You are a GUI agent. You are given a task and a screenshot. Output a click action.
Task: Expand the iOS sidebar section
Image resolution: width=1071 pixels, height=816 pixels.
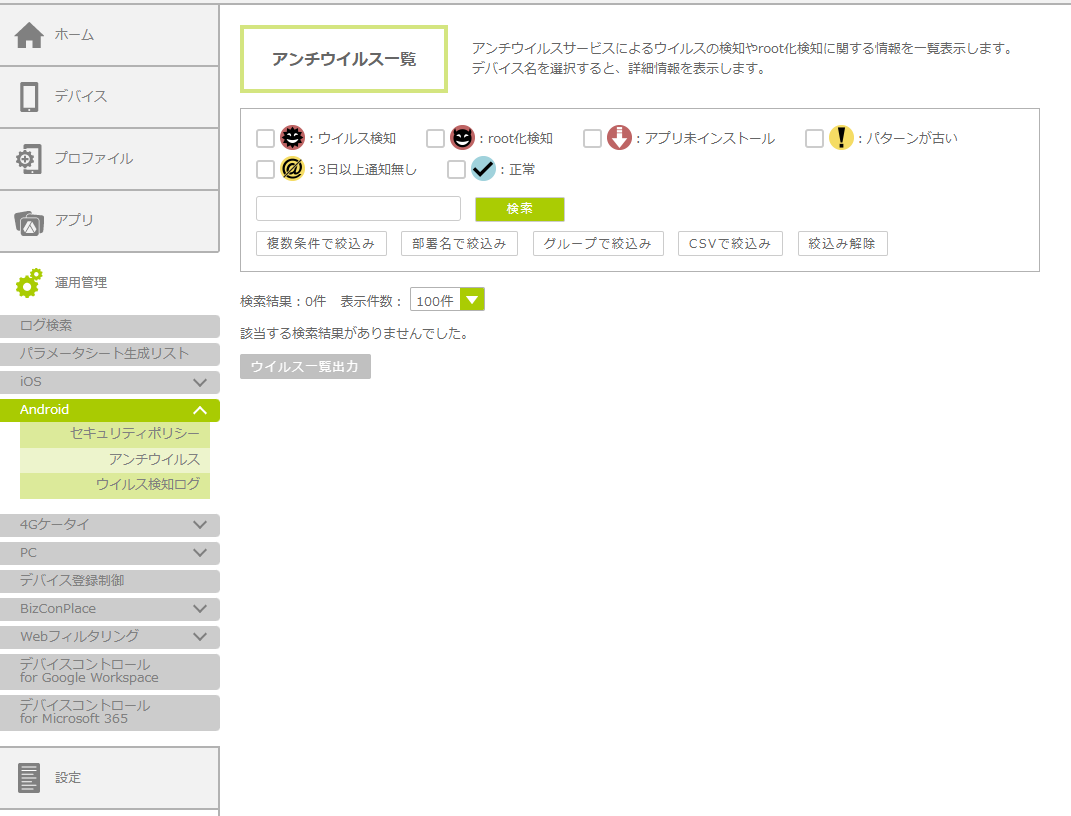[x=200, y=382]
